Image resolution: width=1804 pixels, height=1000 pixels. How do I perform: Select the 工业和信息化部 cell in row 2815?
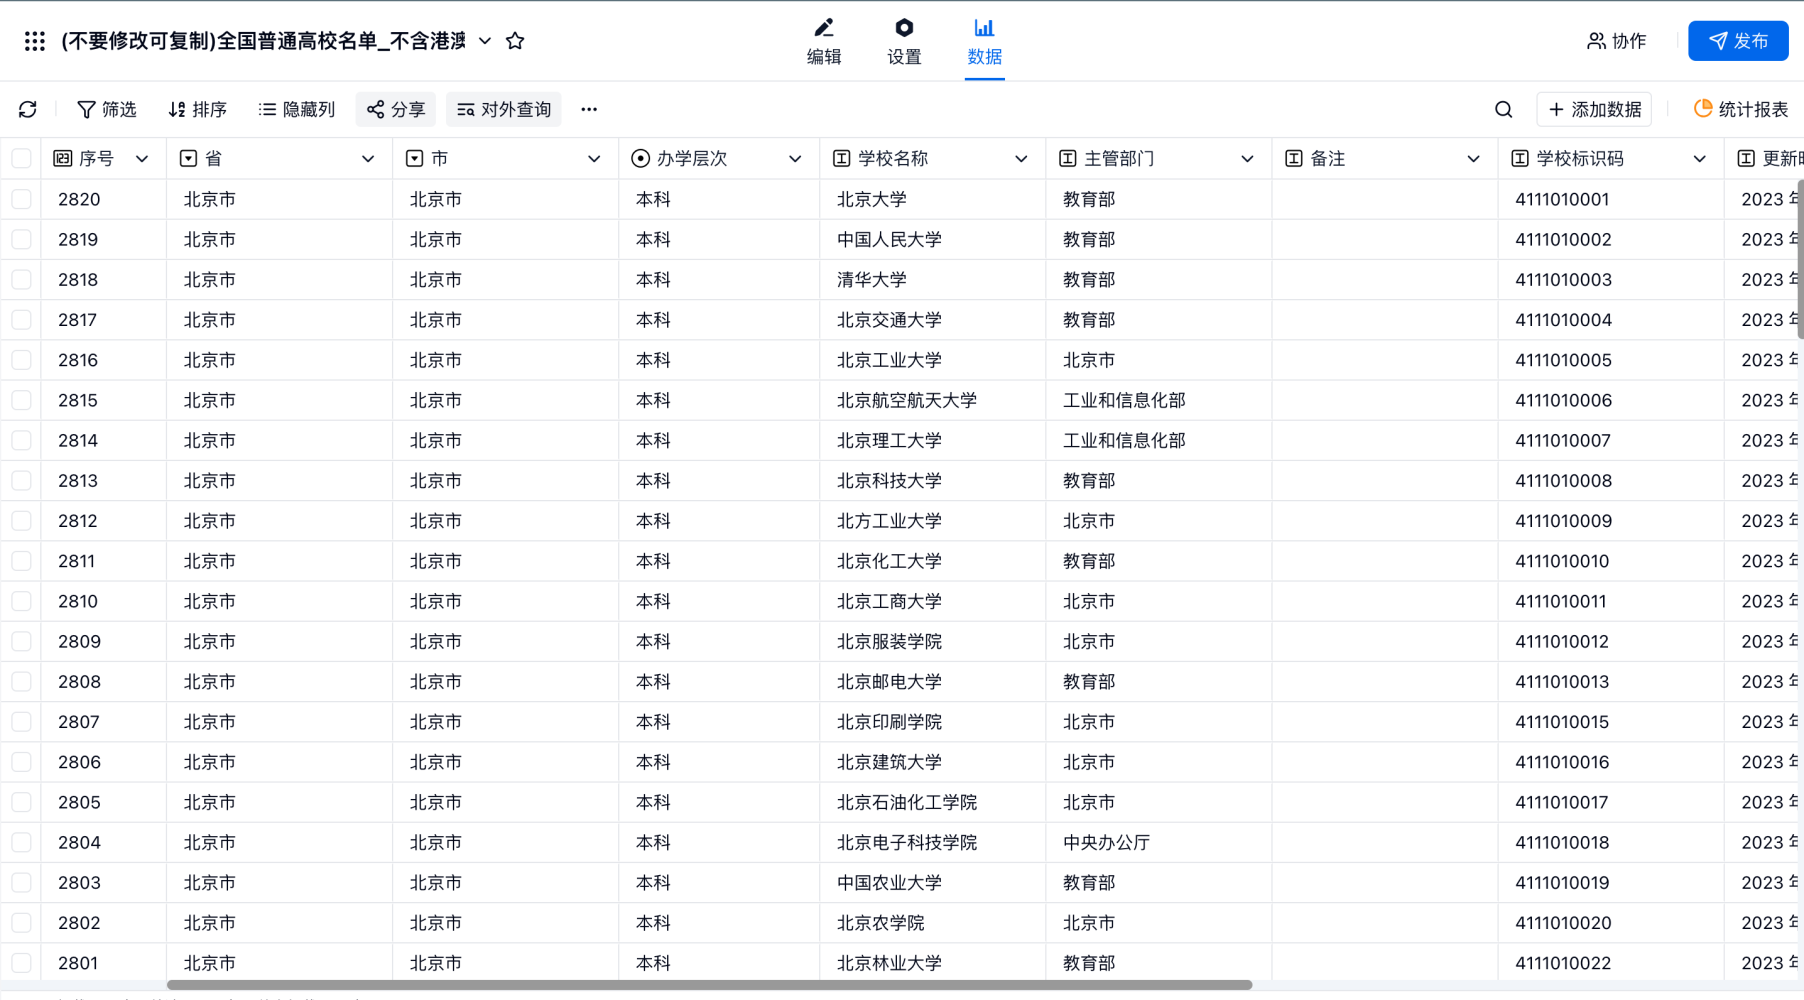[x=1158, y=400]
